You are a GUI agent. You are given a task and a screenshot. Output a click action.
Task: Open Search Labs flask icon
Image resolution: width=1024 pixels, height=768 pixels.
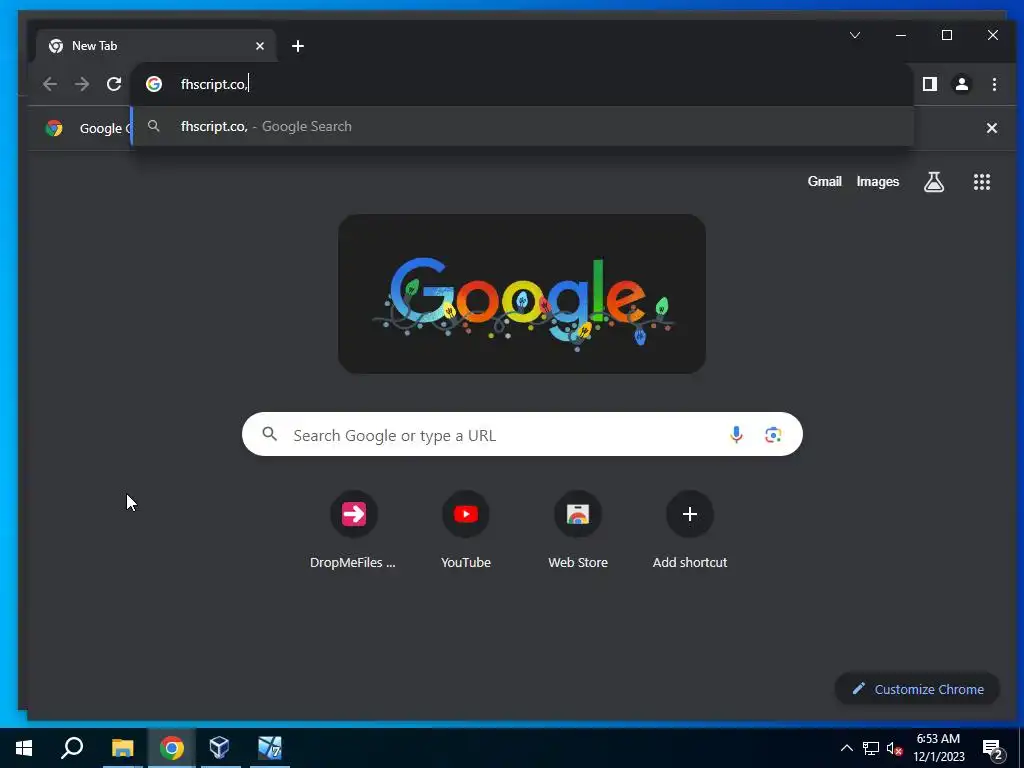pyautogui.click(x=934, y=182)
